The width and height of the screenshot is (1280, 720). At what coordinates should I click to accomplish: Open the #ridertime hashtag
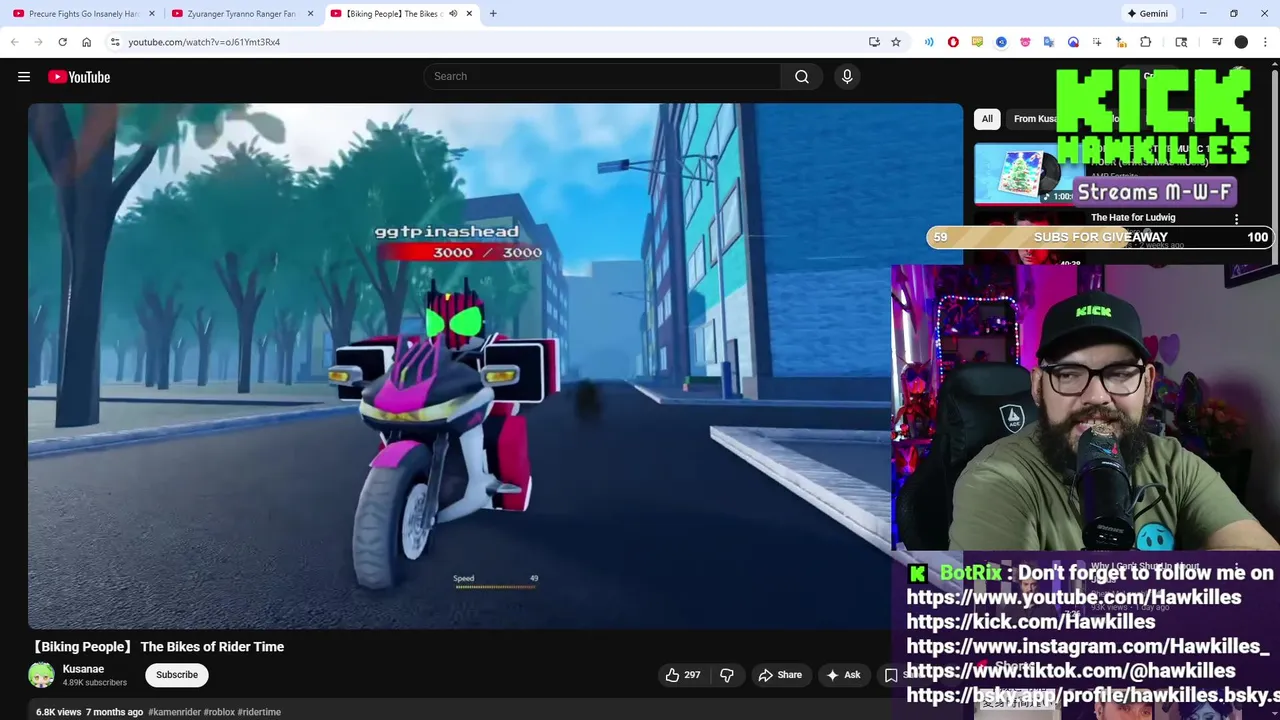tap(259, 712)
